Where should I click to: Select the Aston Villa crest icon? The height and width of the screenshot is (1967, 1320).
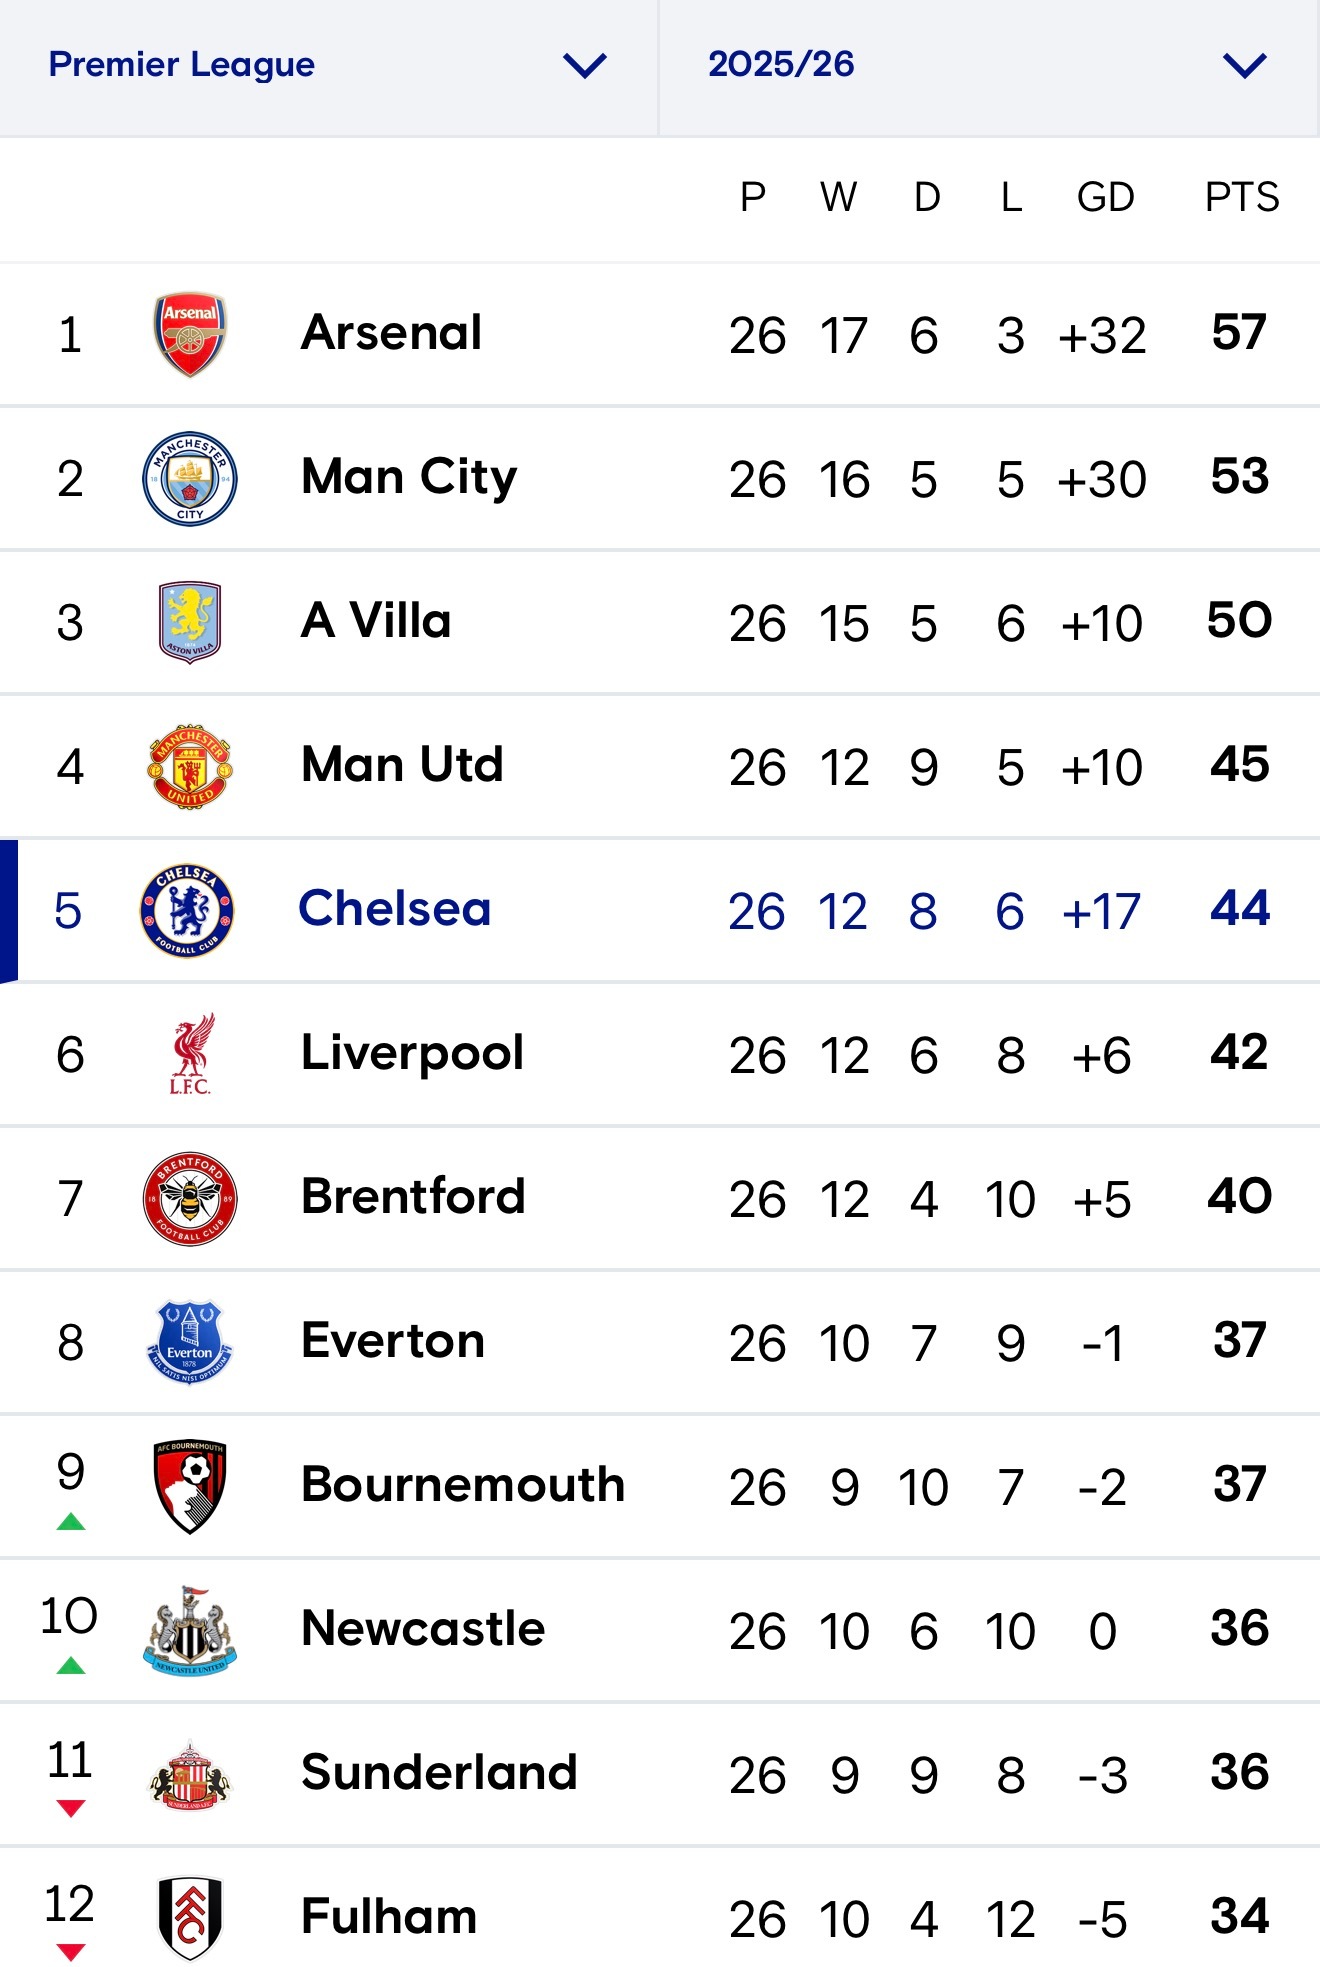pyautogui.click(x=190, y=622)
